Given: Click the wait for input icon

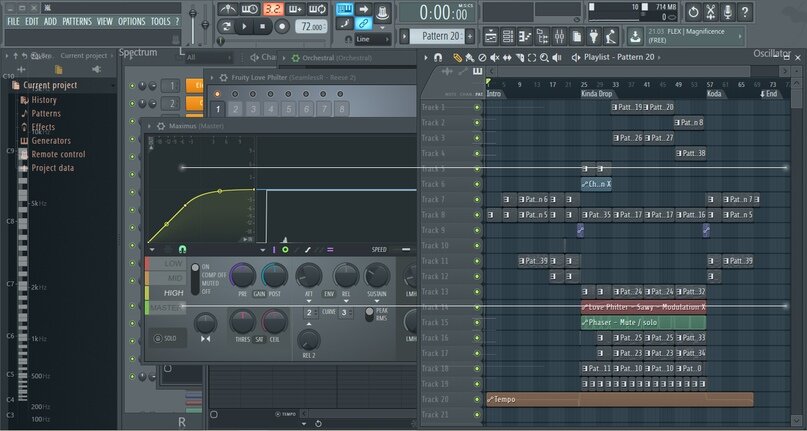Looking at the screenshot, I should [x=250, y=9].
